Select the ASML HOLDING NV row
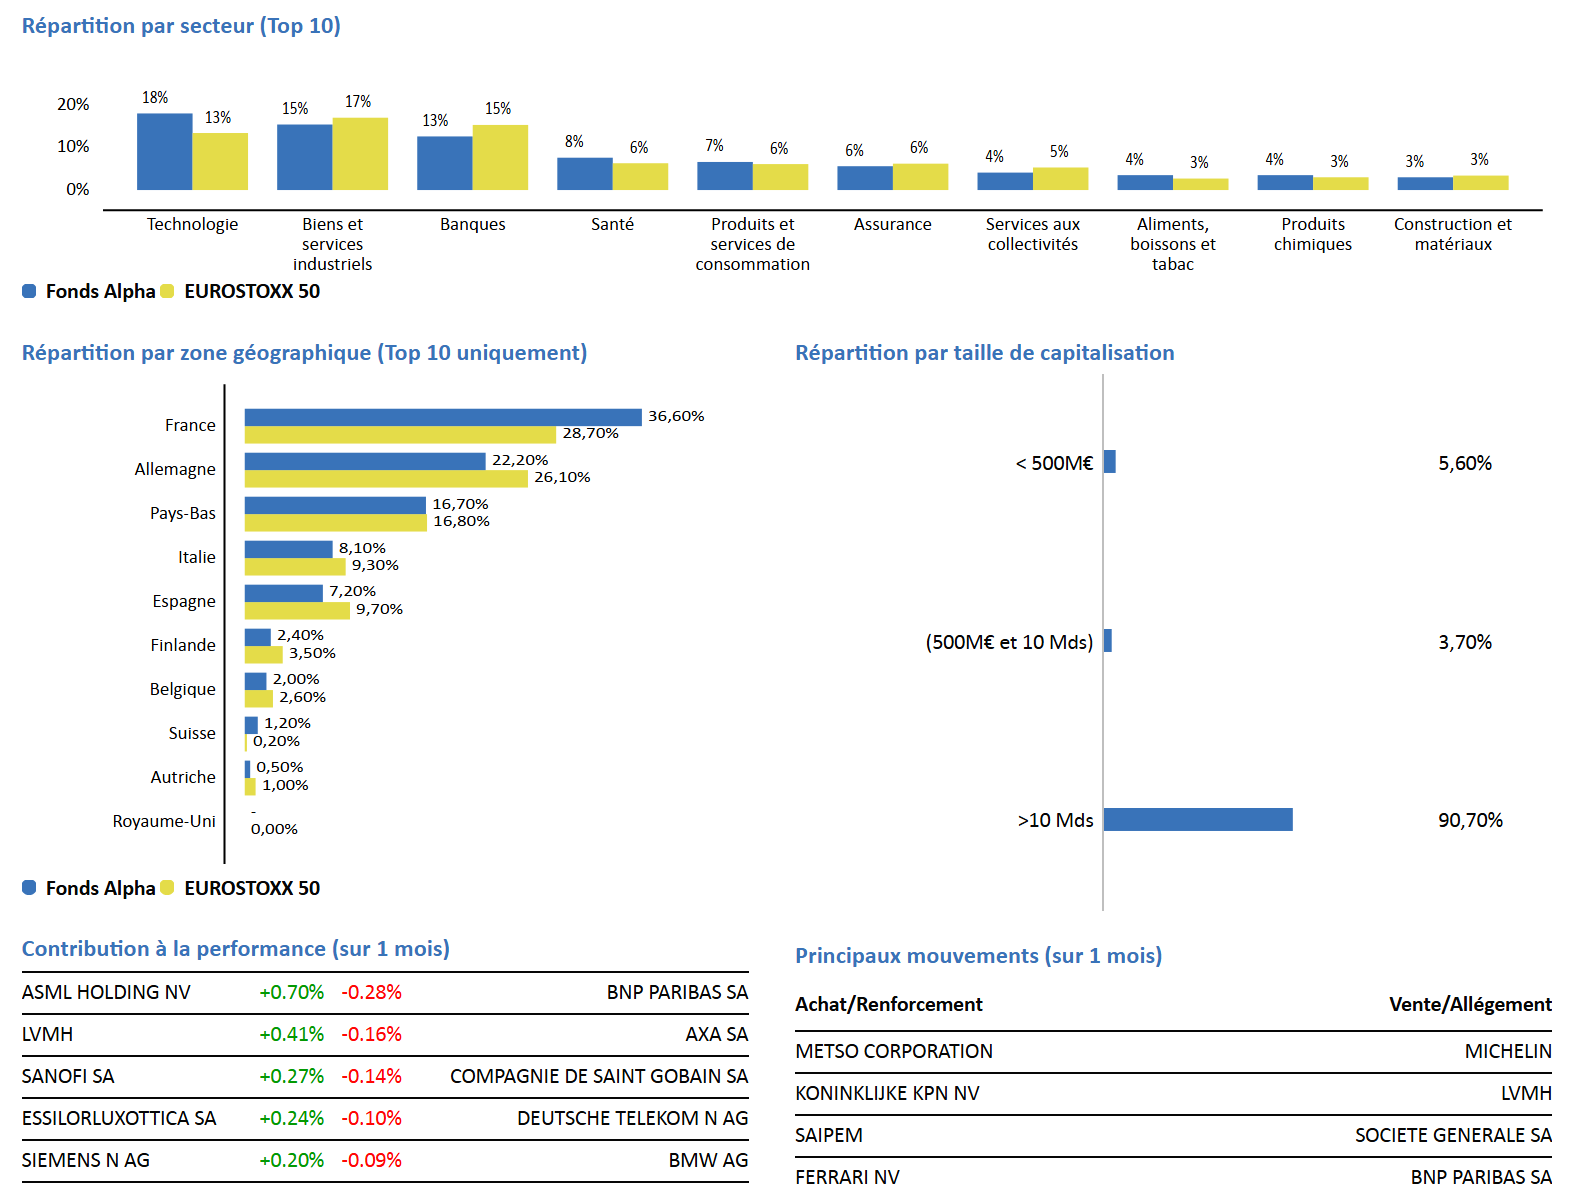1579x1192 pixels. (x=385, y=993)
